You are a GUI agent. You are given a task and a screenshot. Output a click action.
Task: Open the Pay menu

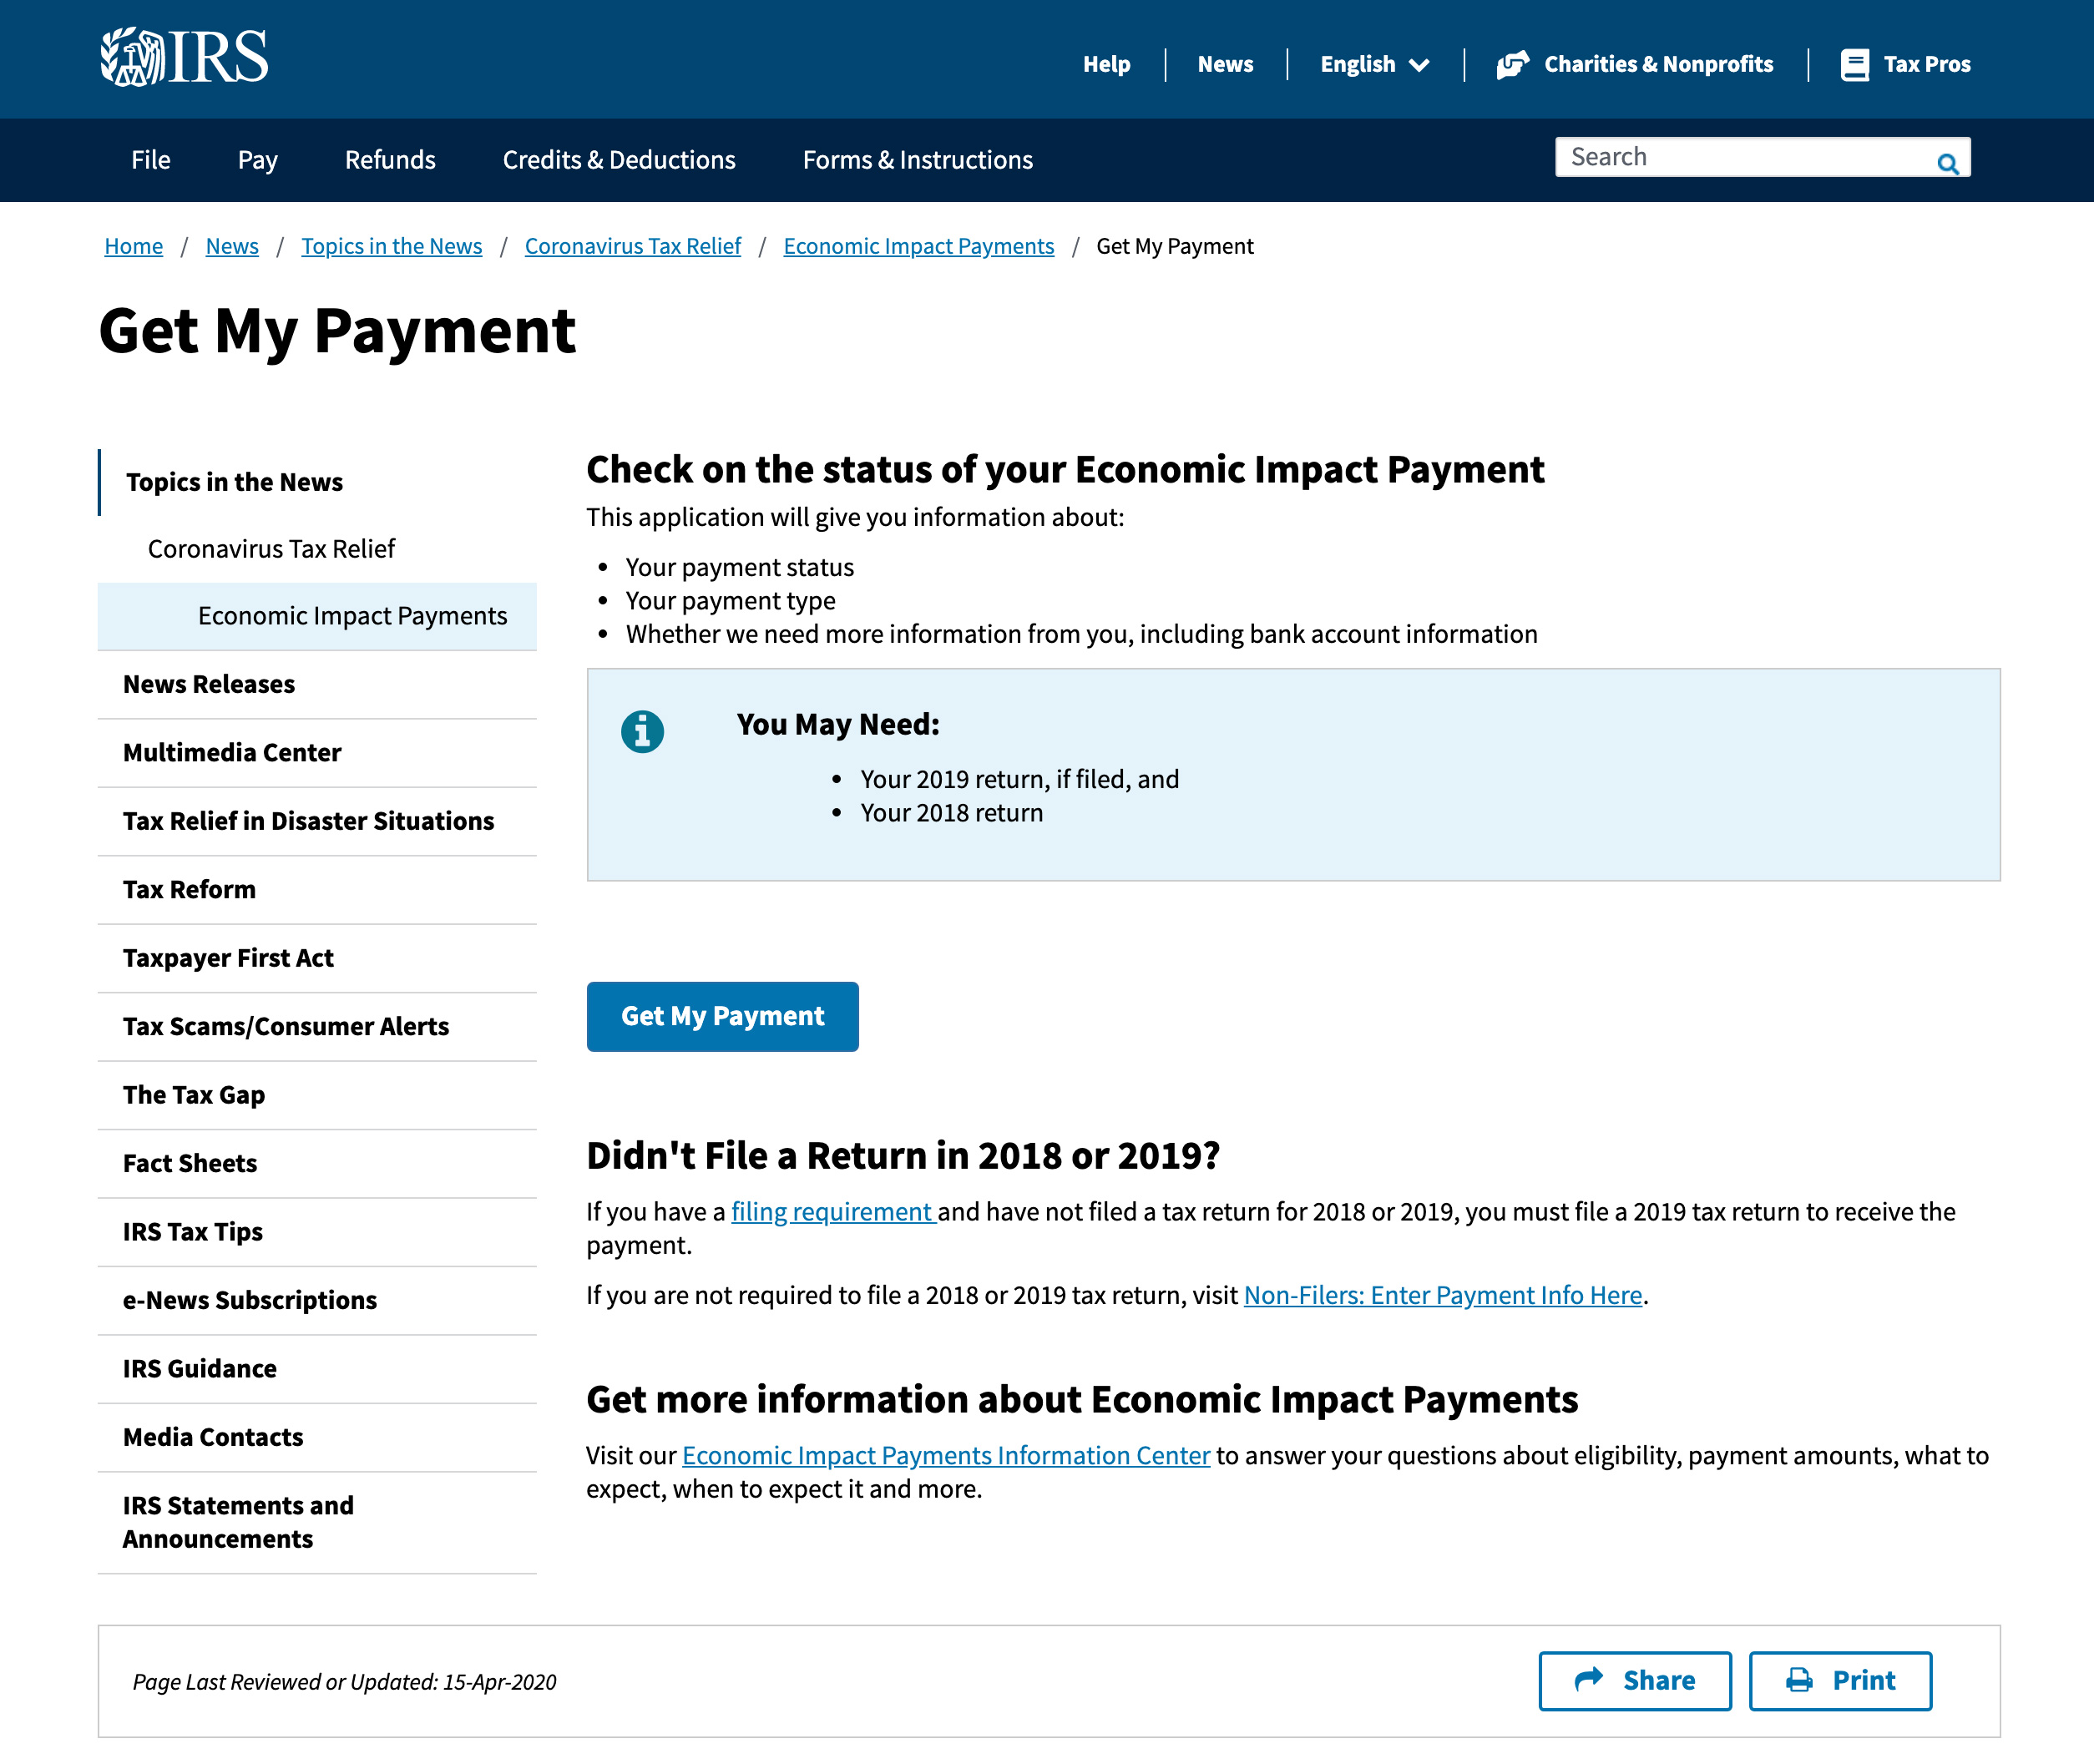[257, 160]
